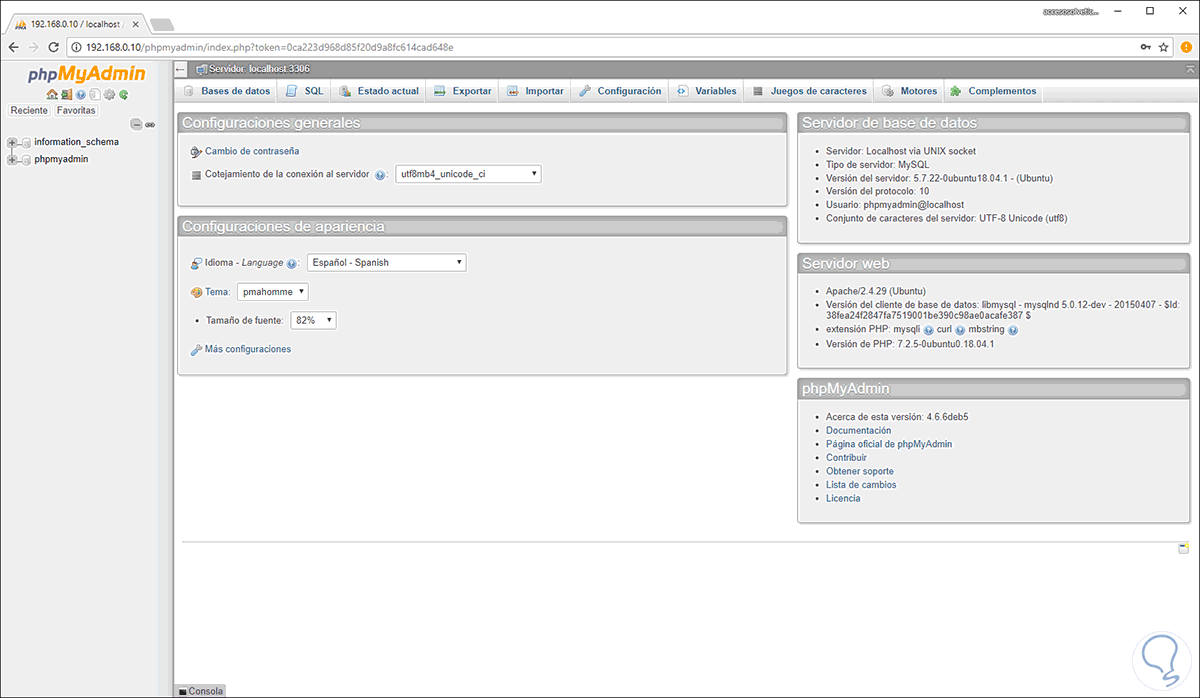Click the Cambio de contraseña link
The height and width of the screenshot is (698, 1200).
tap(252, 152)
